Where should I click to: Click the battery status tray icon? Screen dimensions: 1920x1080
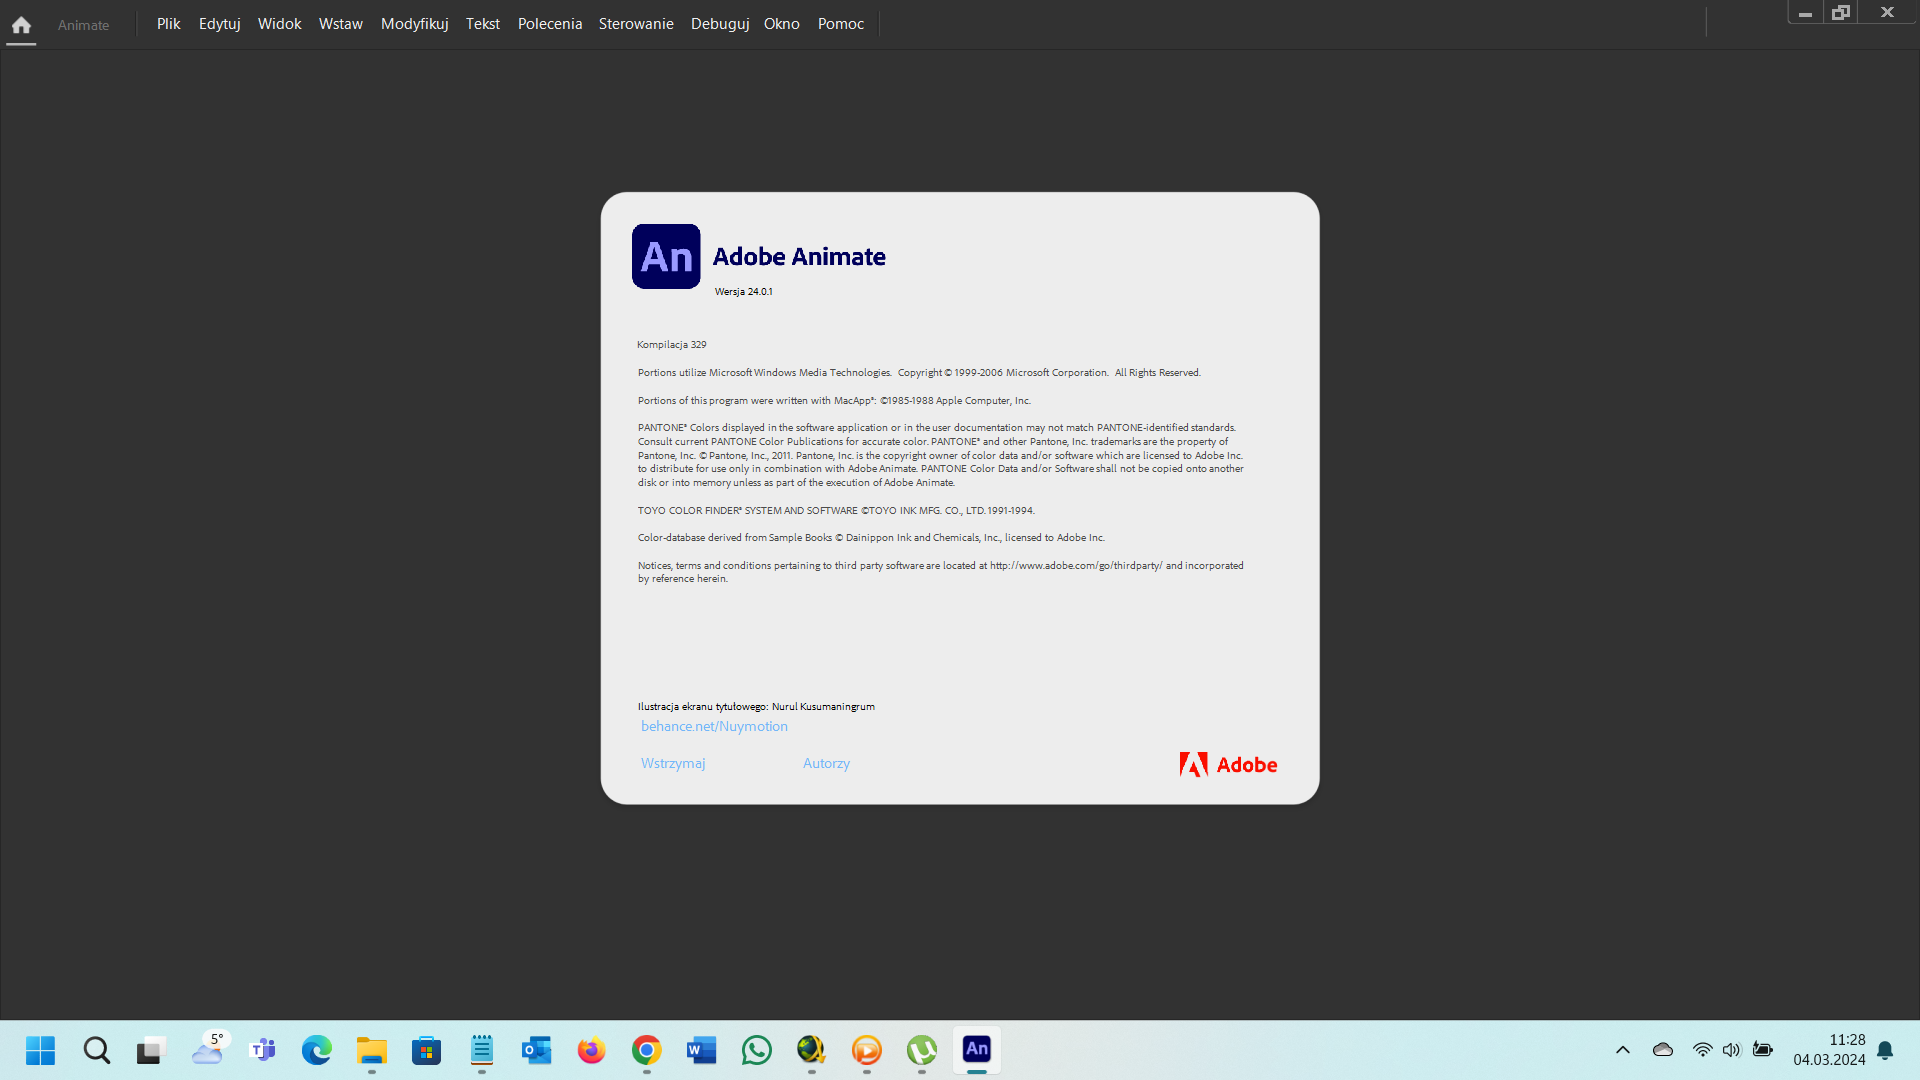[x=1763, y=1050]
